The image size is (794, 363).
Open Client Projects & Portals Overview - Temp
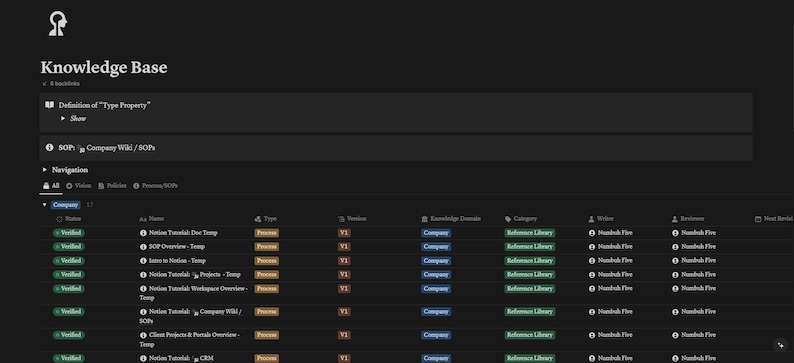coord(190,340)
